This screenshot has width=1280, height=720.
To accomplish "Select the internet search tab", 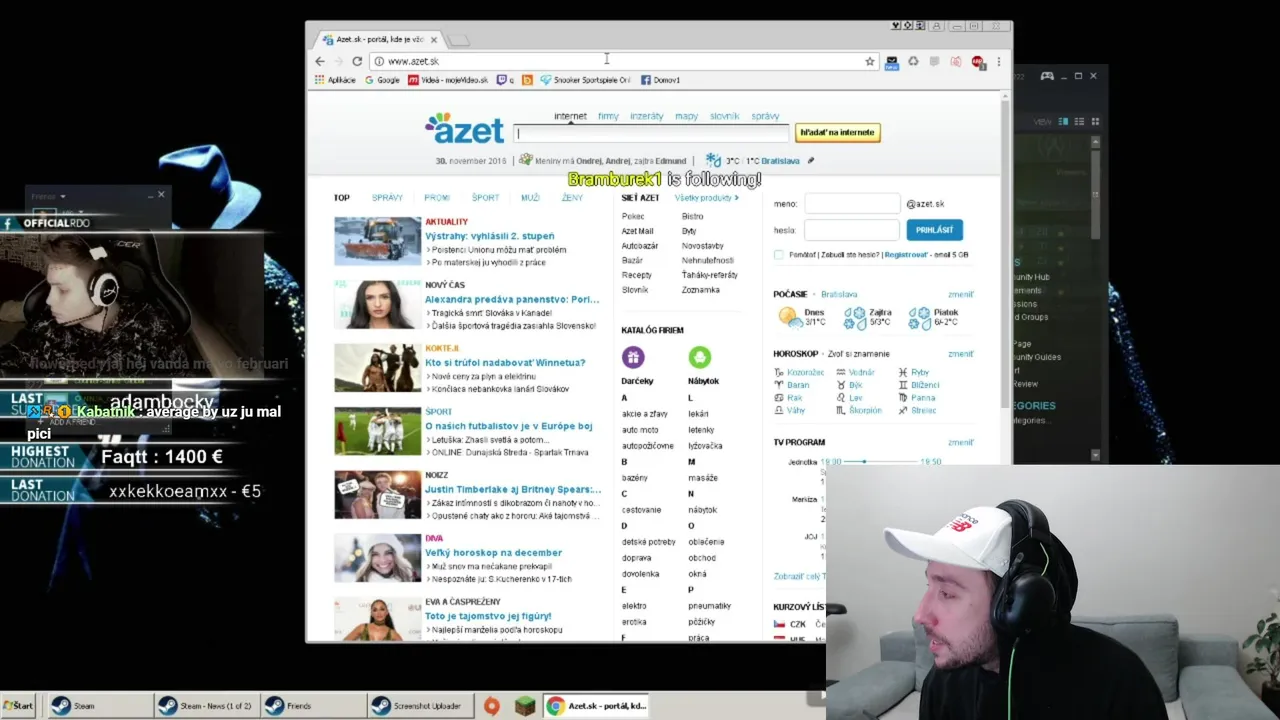I will (570, 116).
